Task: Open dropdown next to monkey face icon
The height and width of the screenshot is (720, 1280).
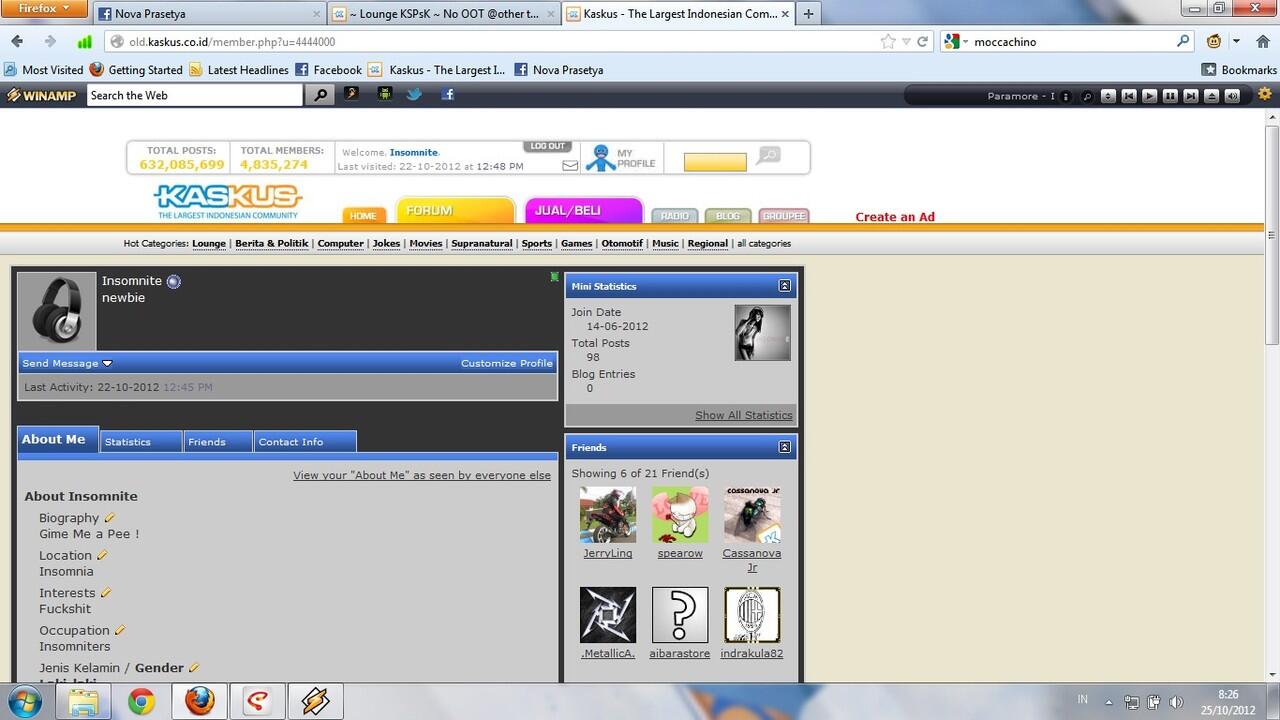Action: click(x=1237, y=42)
